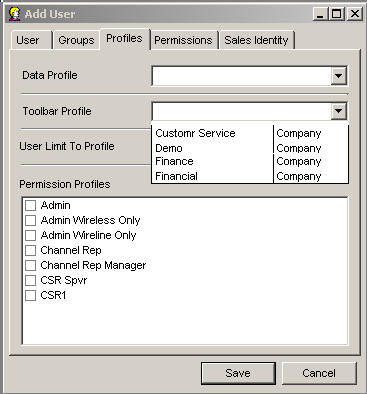Check the Channel Rep checkbox
Viewport: 367px width, 394px height.
point(30,250)
